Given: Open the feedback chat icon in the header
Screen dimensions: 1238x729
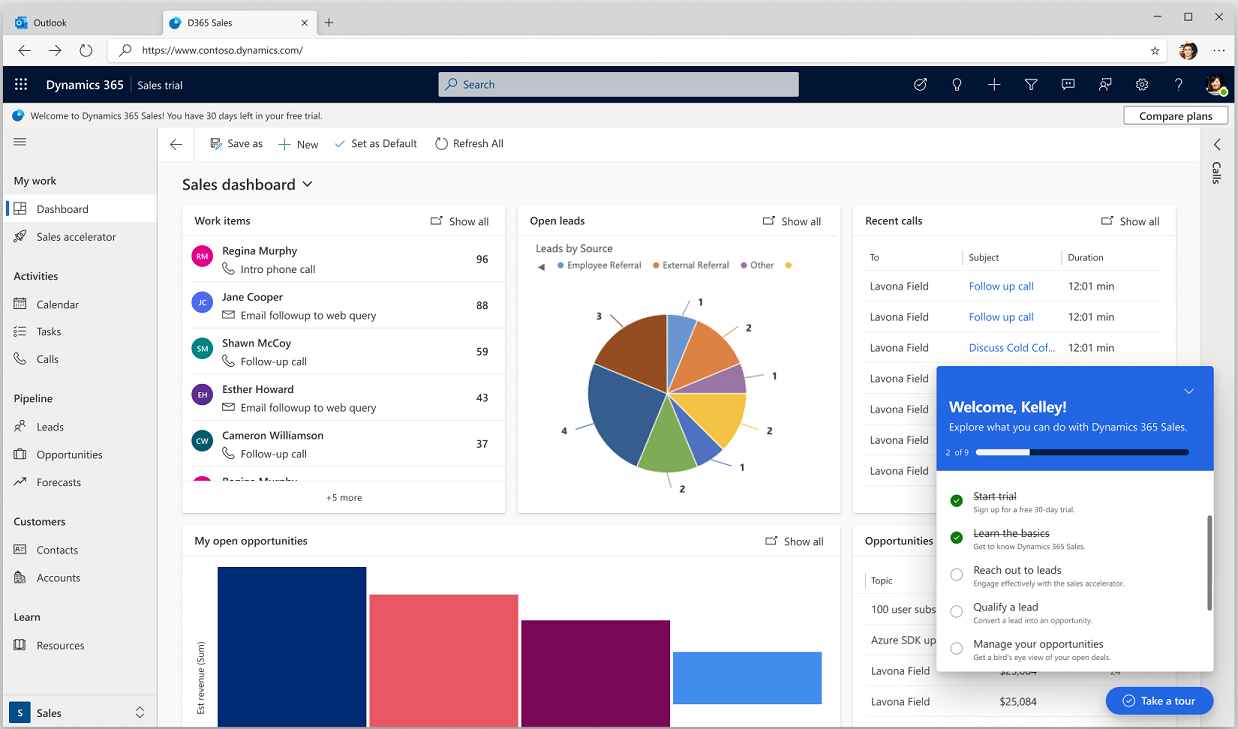Looking at the screenshot, I should click(x=1068, y=84).
